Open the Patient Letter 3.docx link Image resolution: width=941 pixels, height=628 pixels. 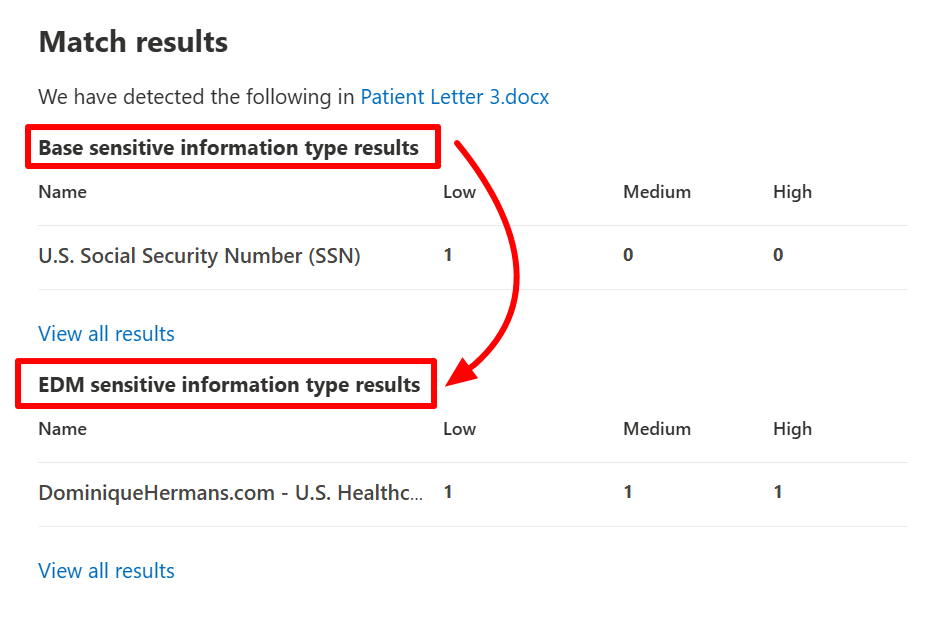coord(454,97)
